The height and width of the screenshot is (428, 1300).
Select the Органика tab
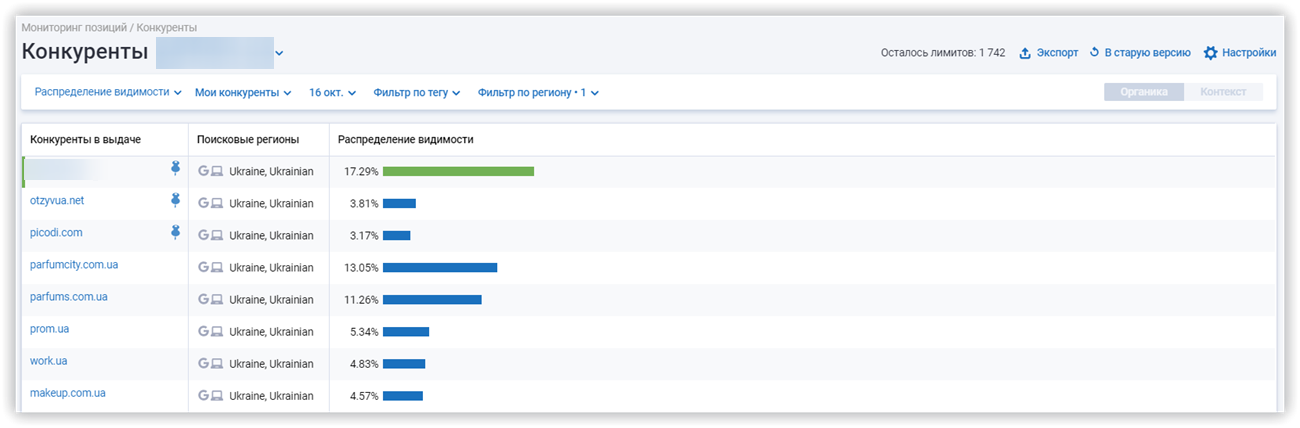[1144, 92]
